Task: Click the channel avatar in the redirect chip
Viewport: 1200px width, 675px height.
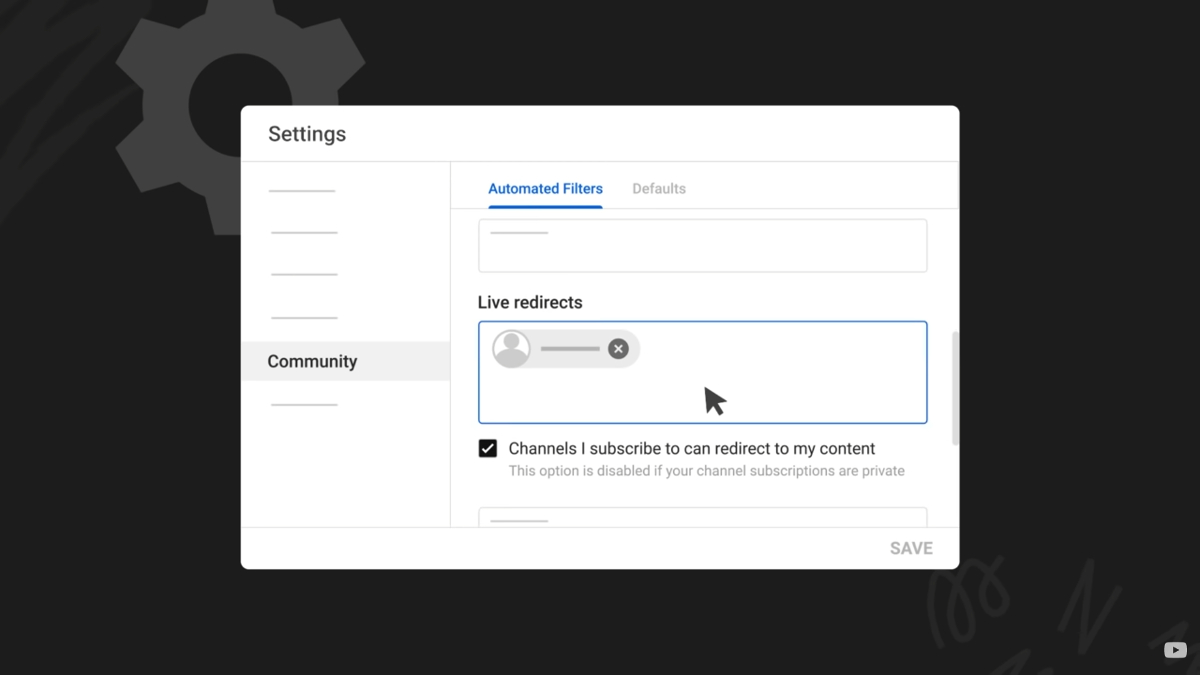Action: pos(512,349)
